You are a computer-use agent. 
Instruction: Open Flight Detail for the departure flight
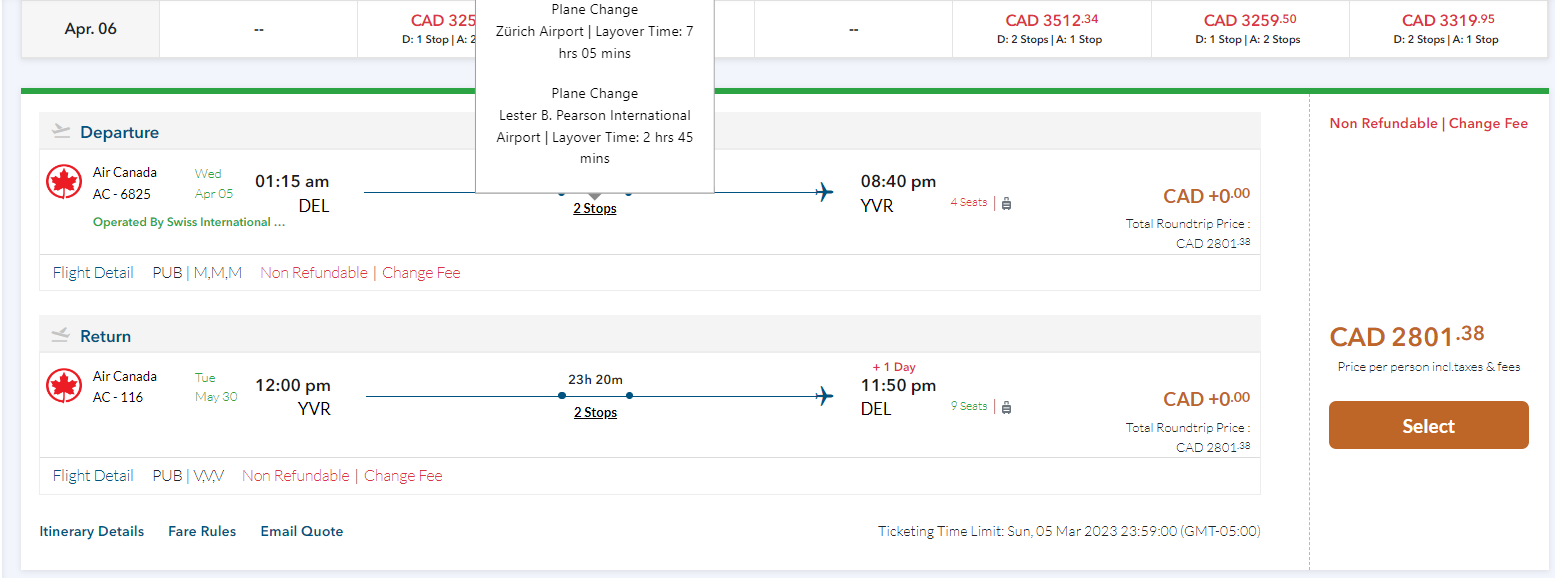pyautogui.click(x=93, y=273)
